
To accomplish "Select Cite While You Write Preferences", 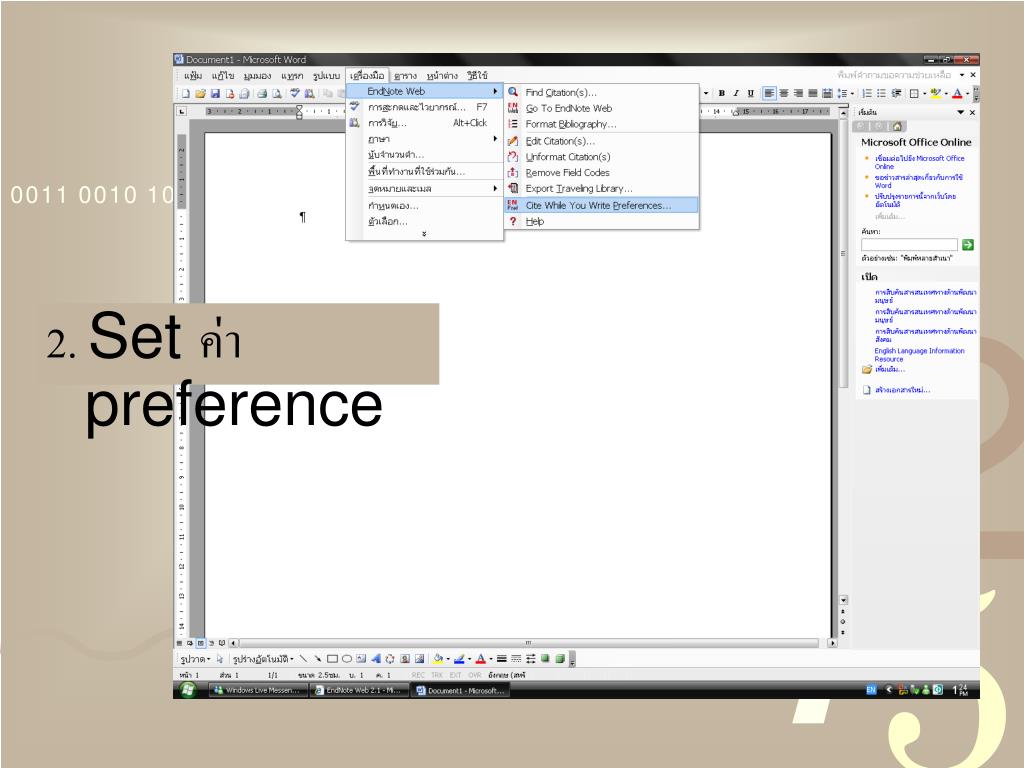I will 601,205.
